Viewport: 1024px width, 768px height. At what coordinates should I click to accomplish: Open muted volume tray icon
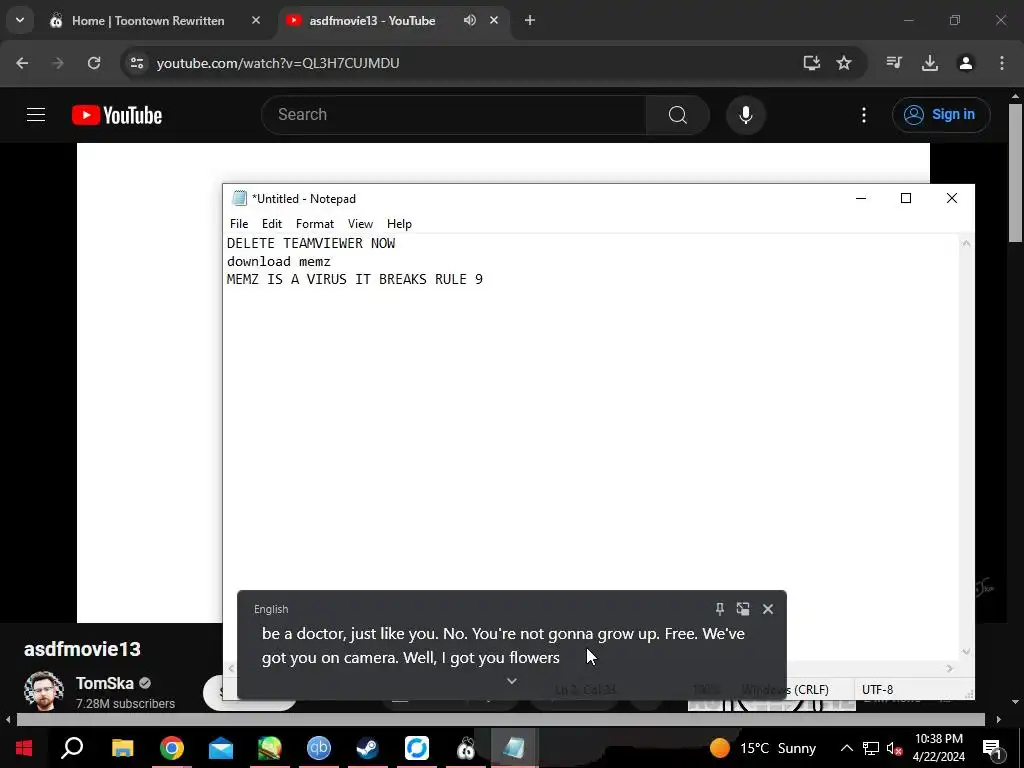coord(894,748)
